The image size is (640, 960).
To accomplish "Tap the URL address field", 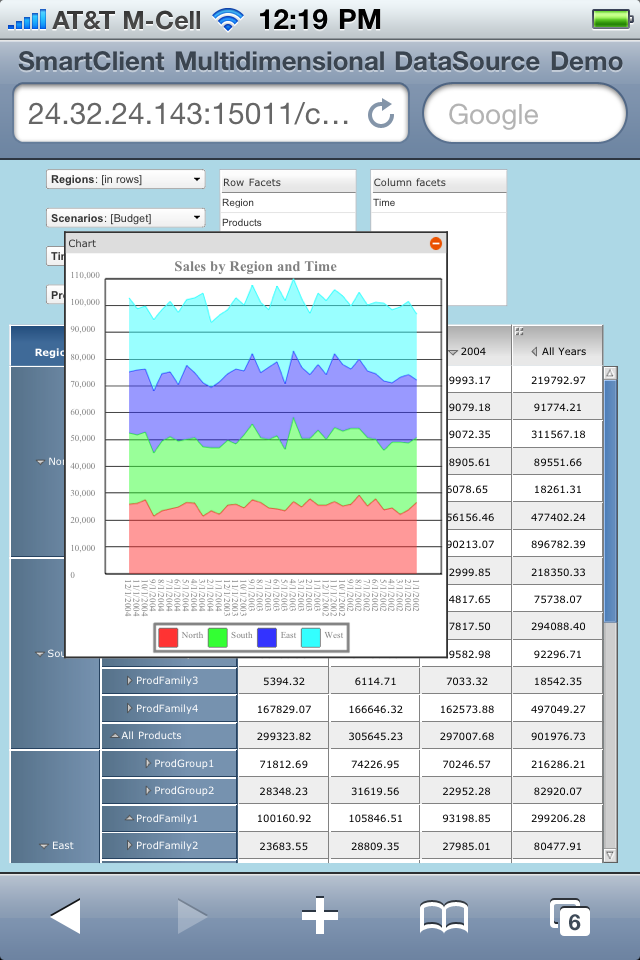I will tap(211, 113).
